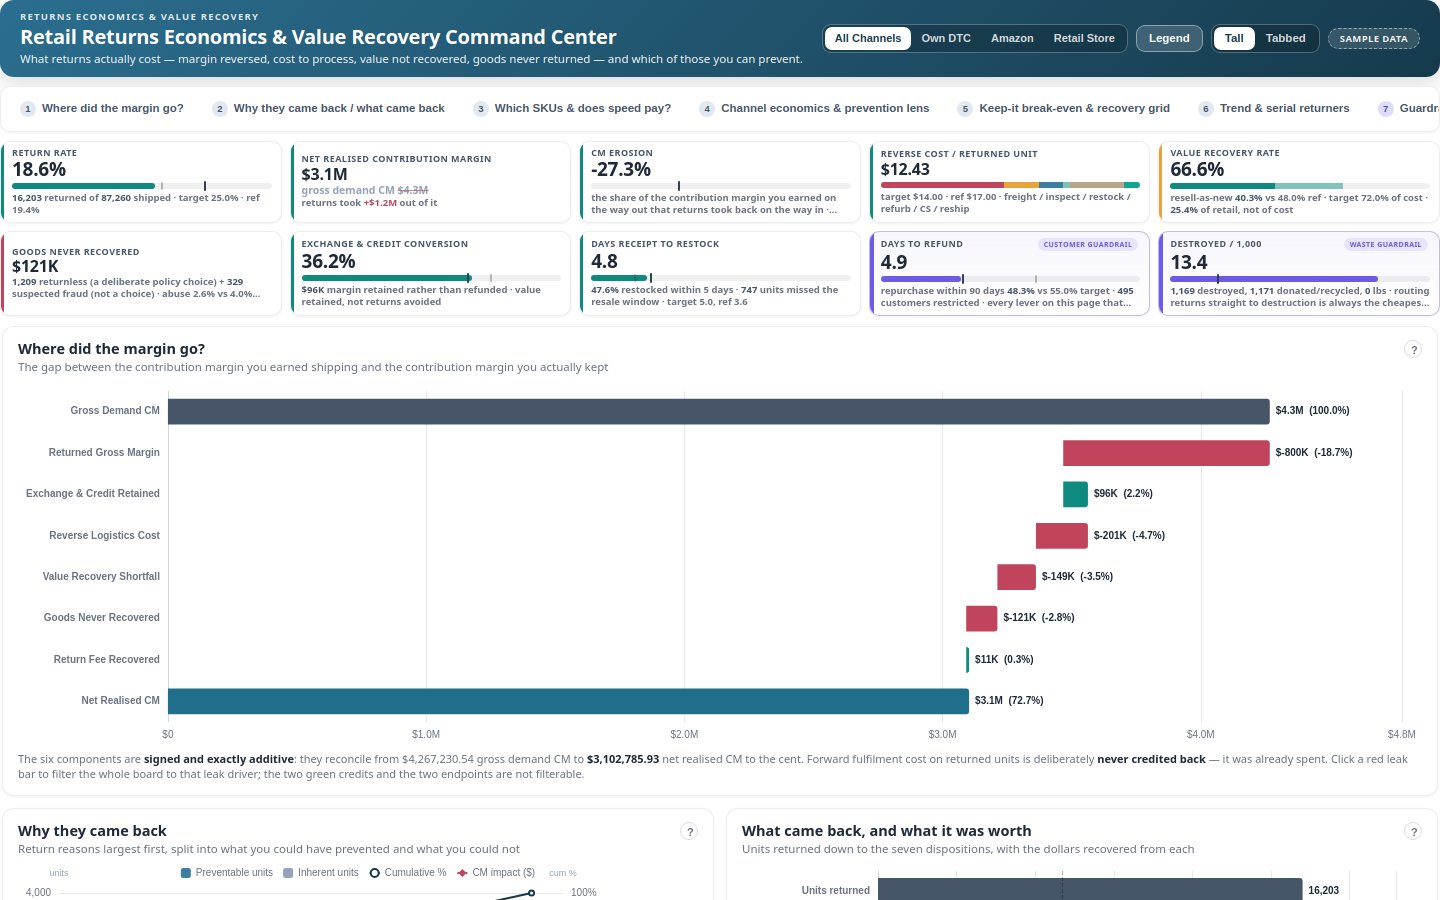Select the CM Erosion KPI card
Screen dimensions: 1440x900
pyautogui.click(x=720, y=182)
